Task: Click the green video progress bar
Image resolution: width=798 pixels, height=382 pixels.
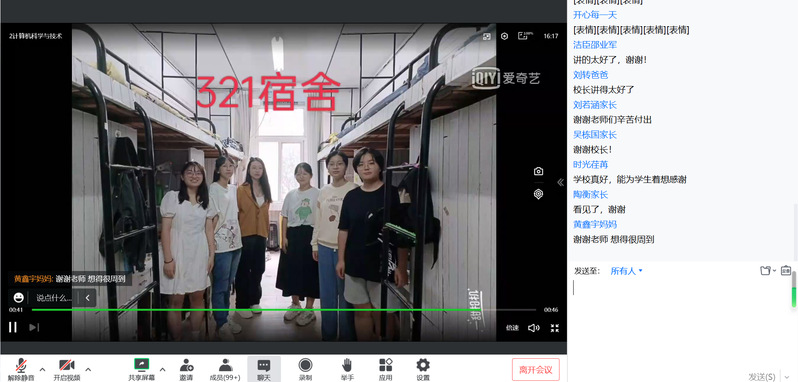Action: point(283,310)
